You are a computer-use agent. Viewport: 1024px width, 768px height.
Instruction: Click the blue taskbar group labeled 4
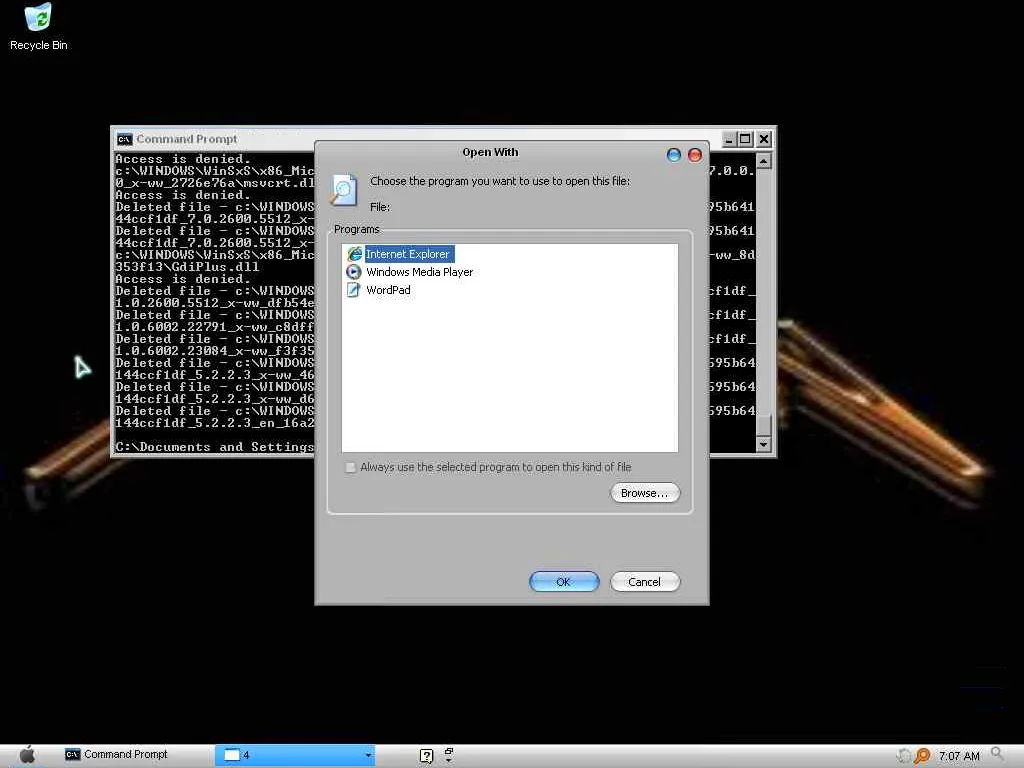click(295, 755)
